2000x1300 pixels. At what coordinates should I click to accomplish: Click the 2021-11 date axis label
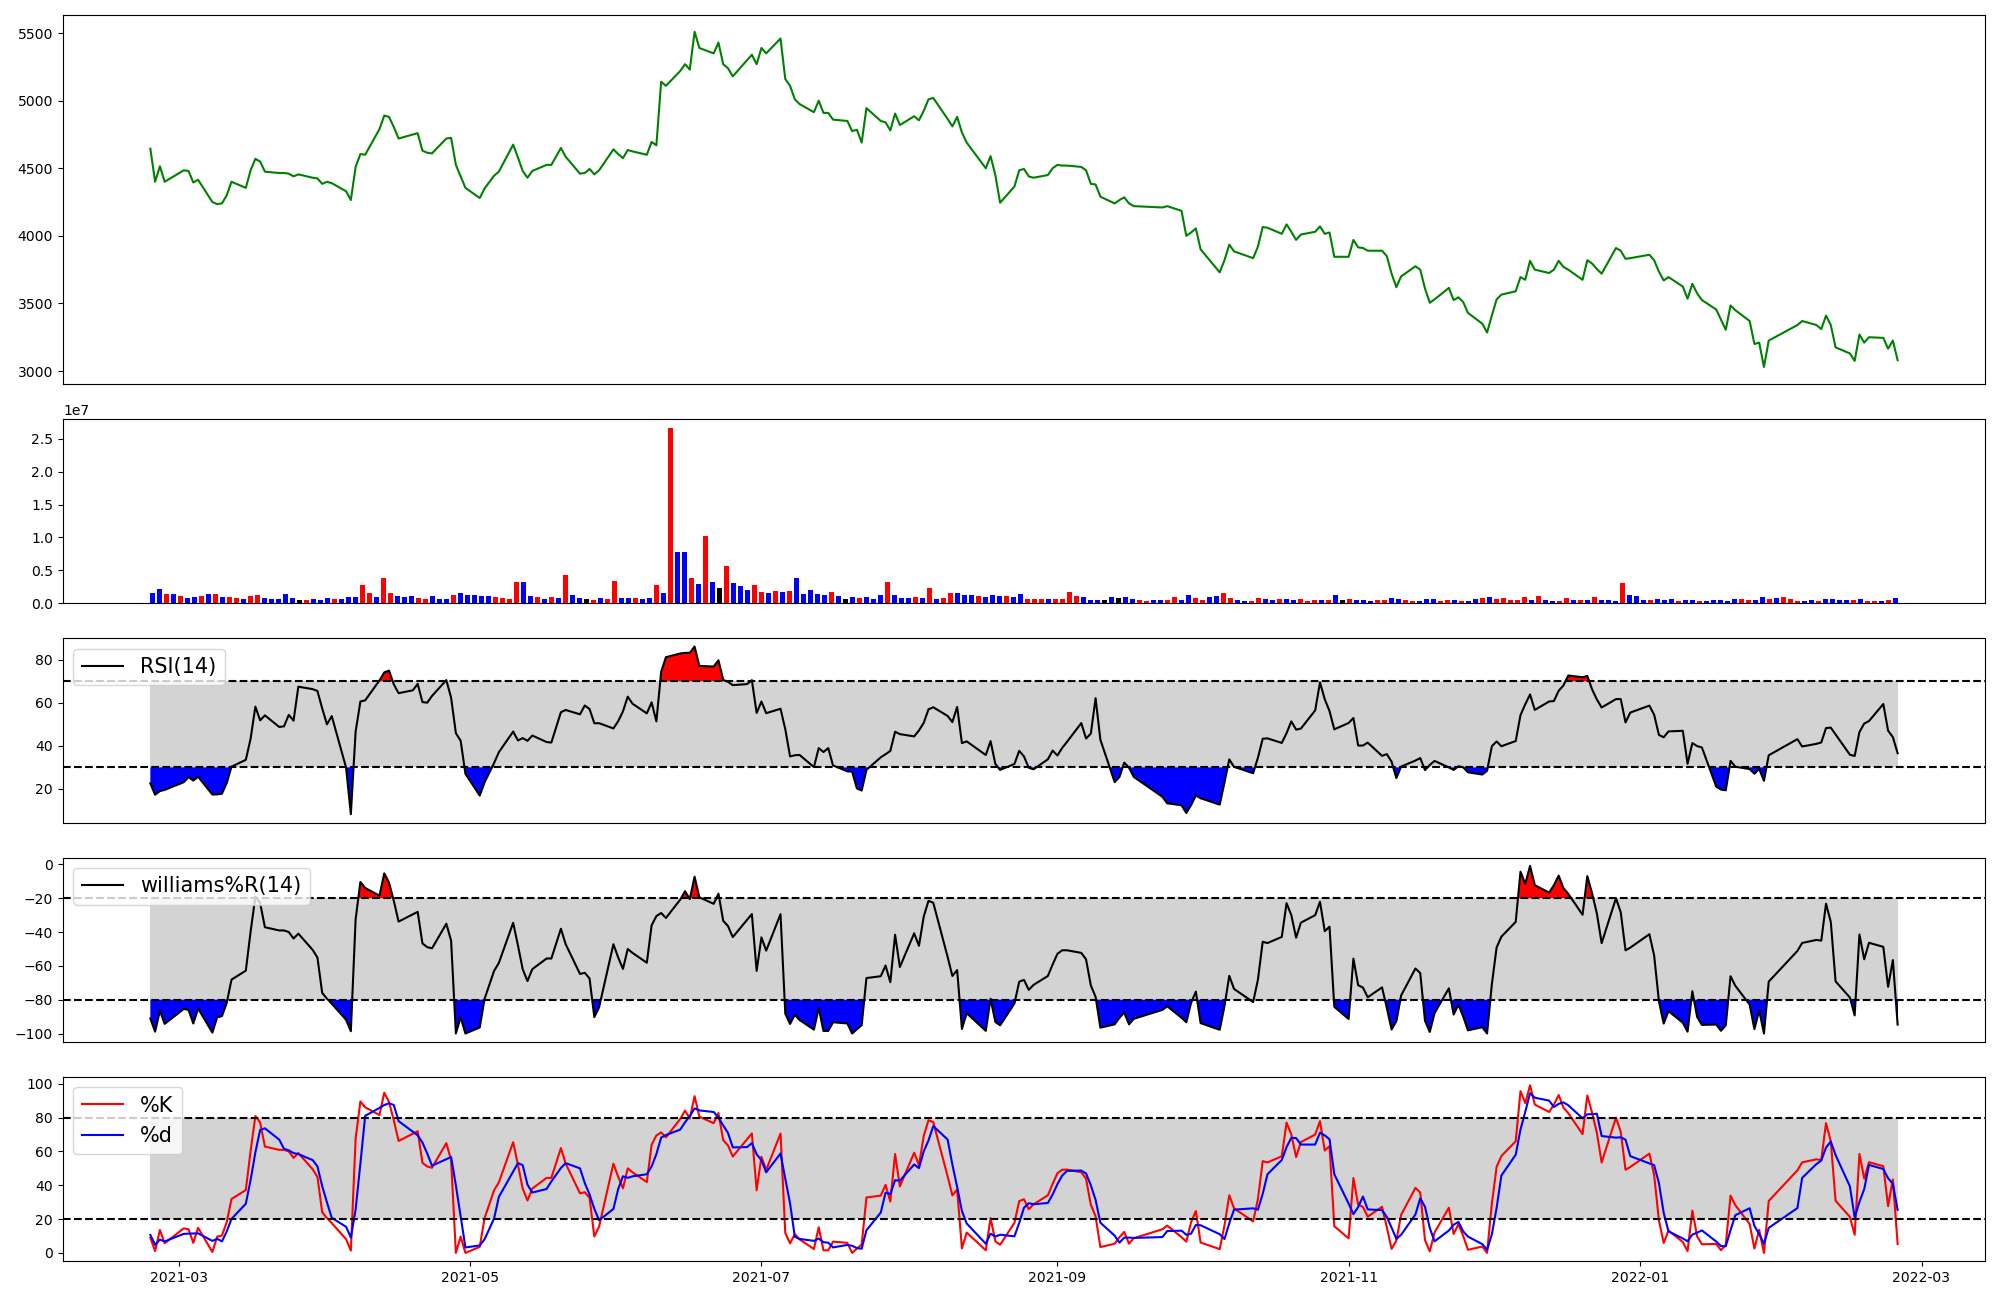click(x=1350, y=1276)
